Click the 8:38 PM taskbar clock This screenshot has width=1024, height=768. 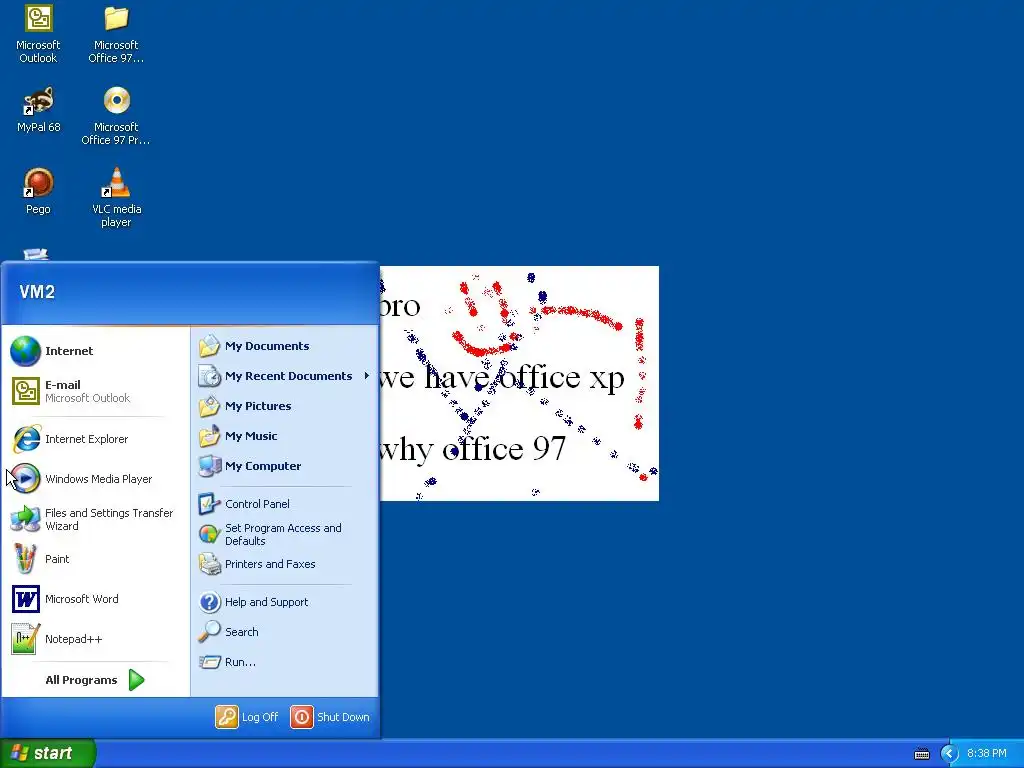(x=986, y=754)
